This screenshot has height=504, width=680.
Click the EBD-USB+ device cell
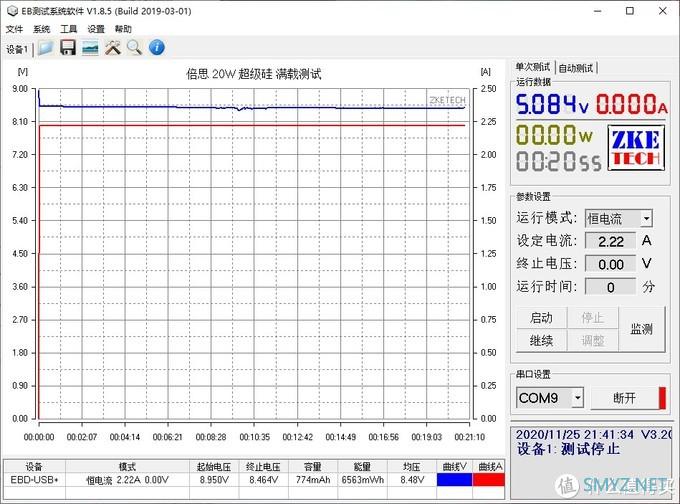34,480
